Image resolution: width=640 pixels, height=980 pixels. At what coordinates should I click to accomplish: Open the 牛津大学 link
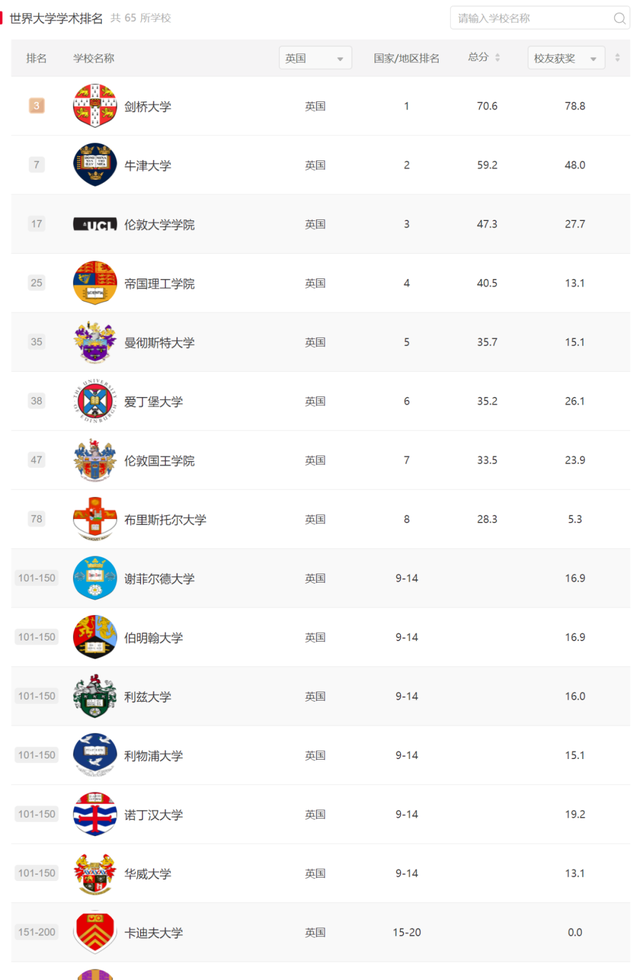pyautogui.click(x=148, y=165)
